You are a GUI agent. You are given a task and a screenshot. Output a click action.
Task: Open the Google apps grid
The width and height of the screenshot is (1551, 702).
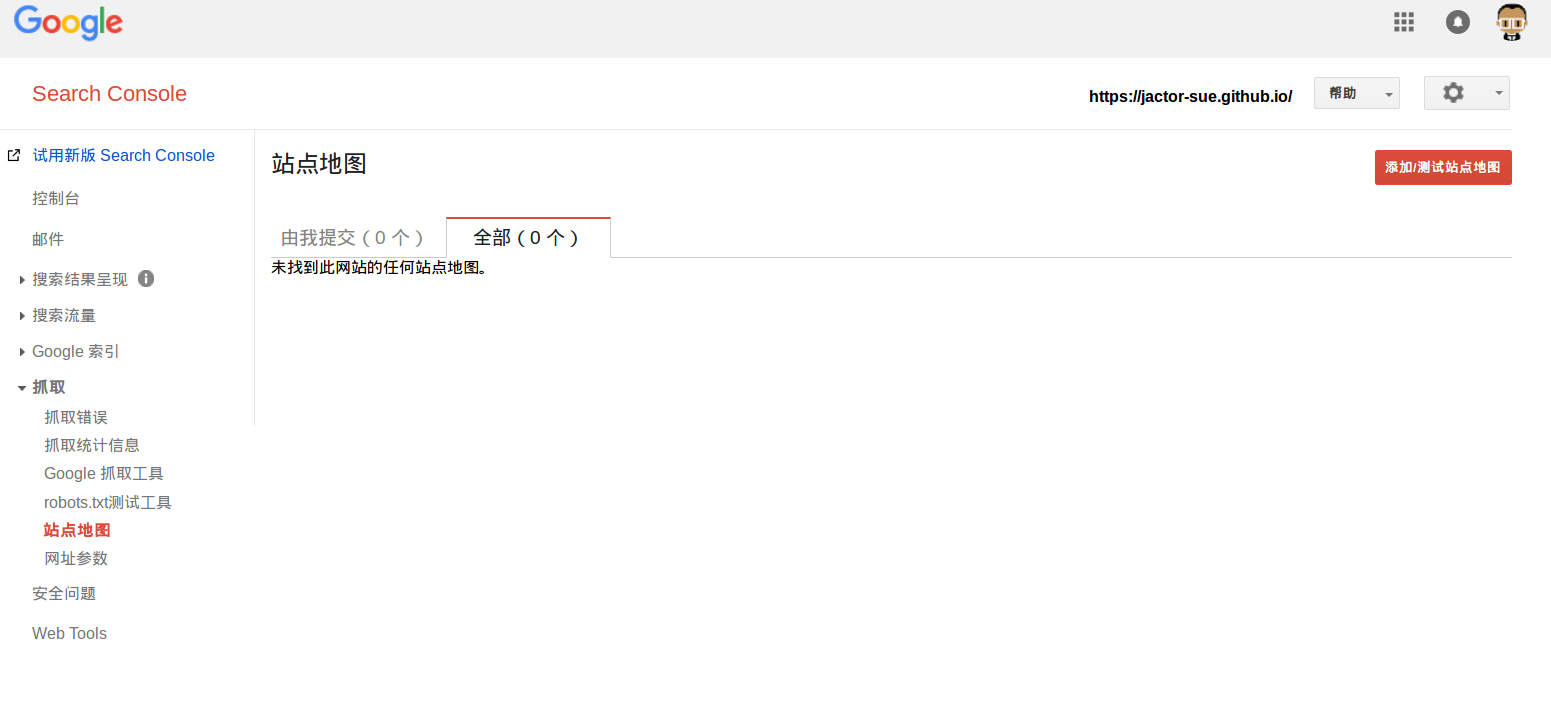pyautogui.click(x=1404, y=22)
